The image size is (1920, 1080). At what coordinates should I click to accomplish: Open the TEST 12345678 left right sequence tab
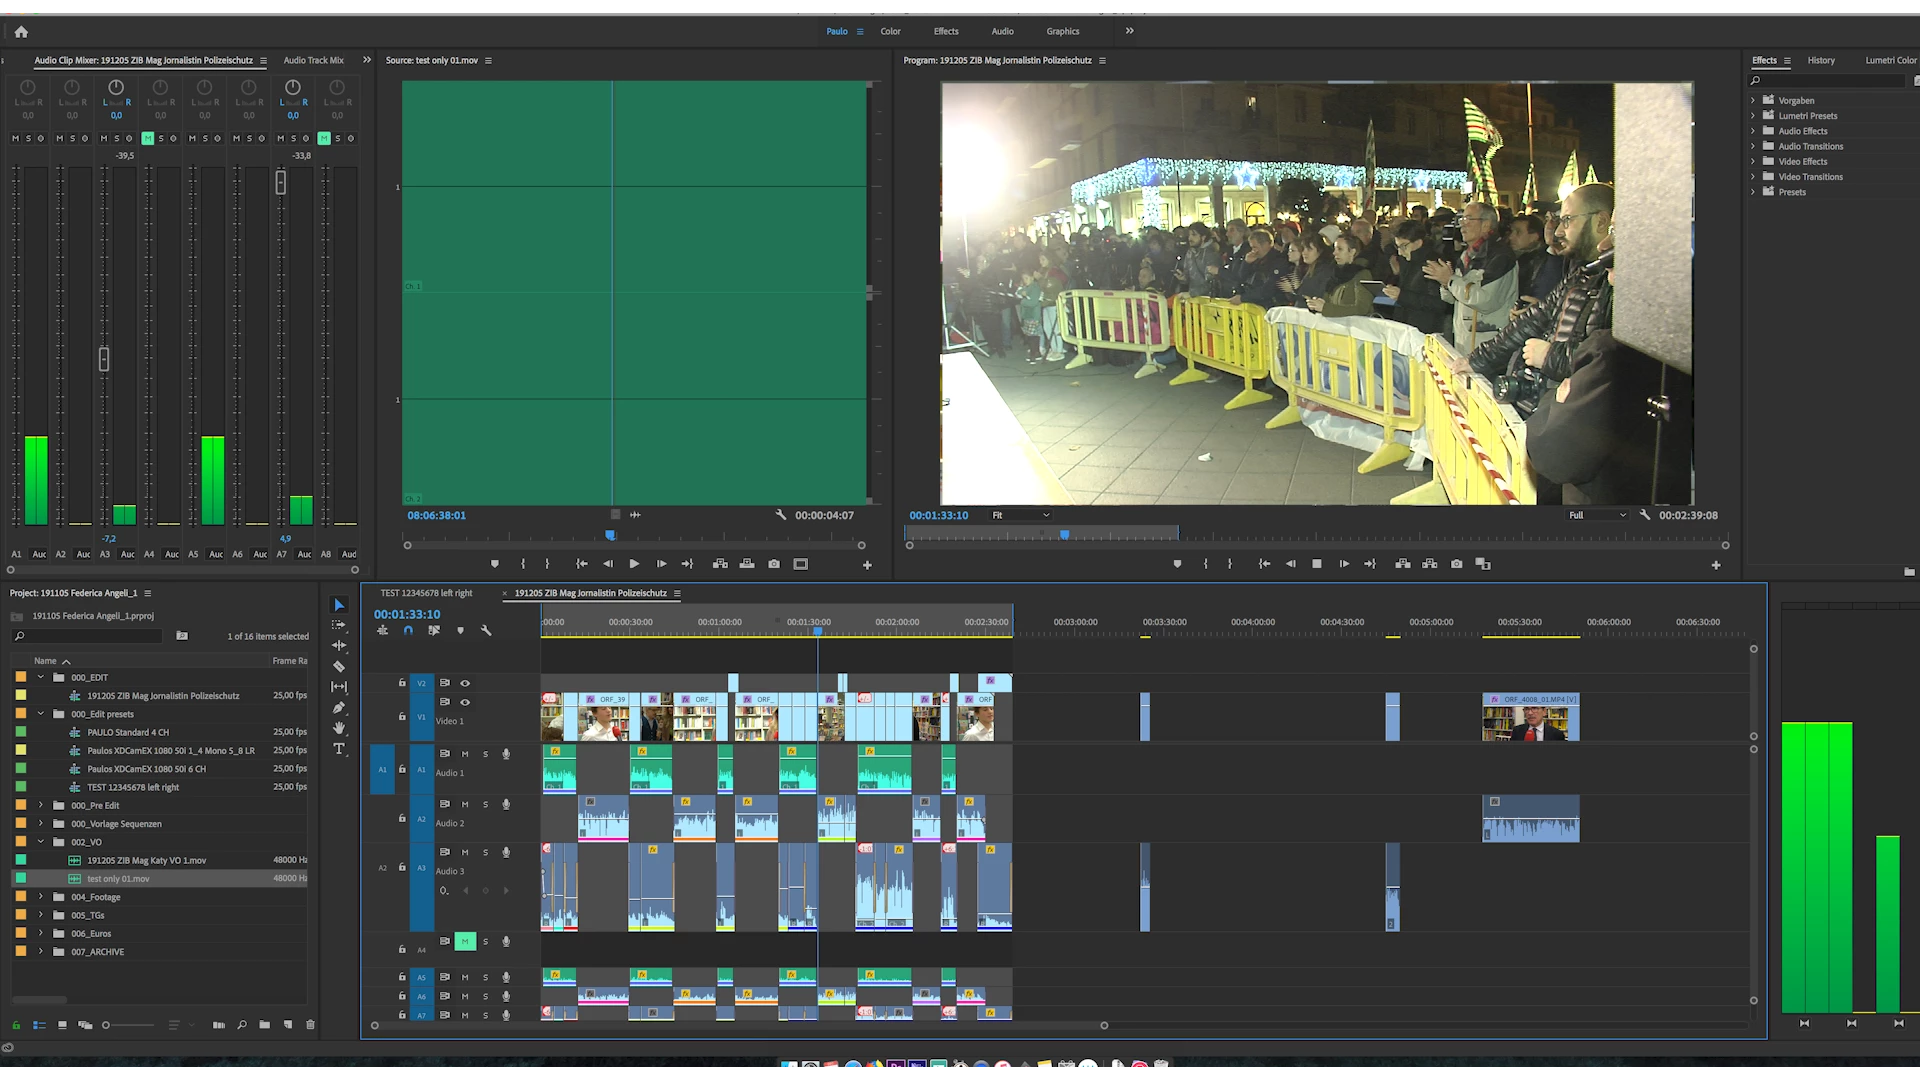pos(426,593)
